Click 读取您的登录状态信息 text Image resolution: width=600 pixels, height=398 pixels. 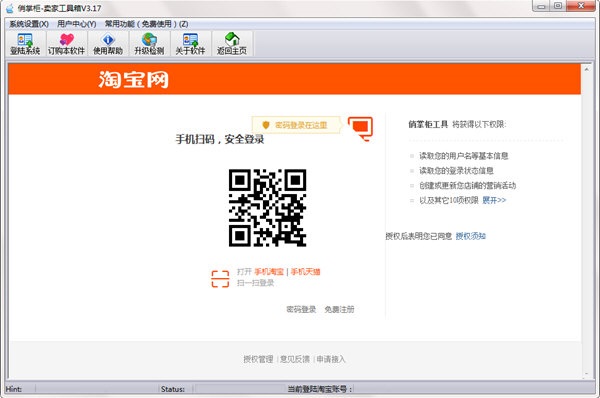(457, 171)
